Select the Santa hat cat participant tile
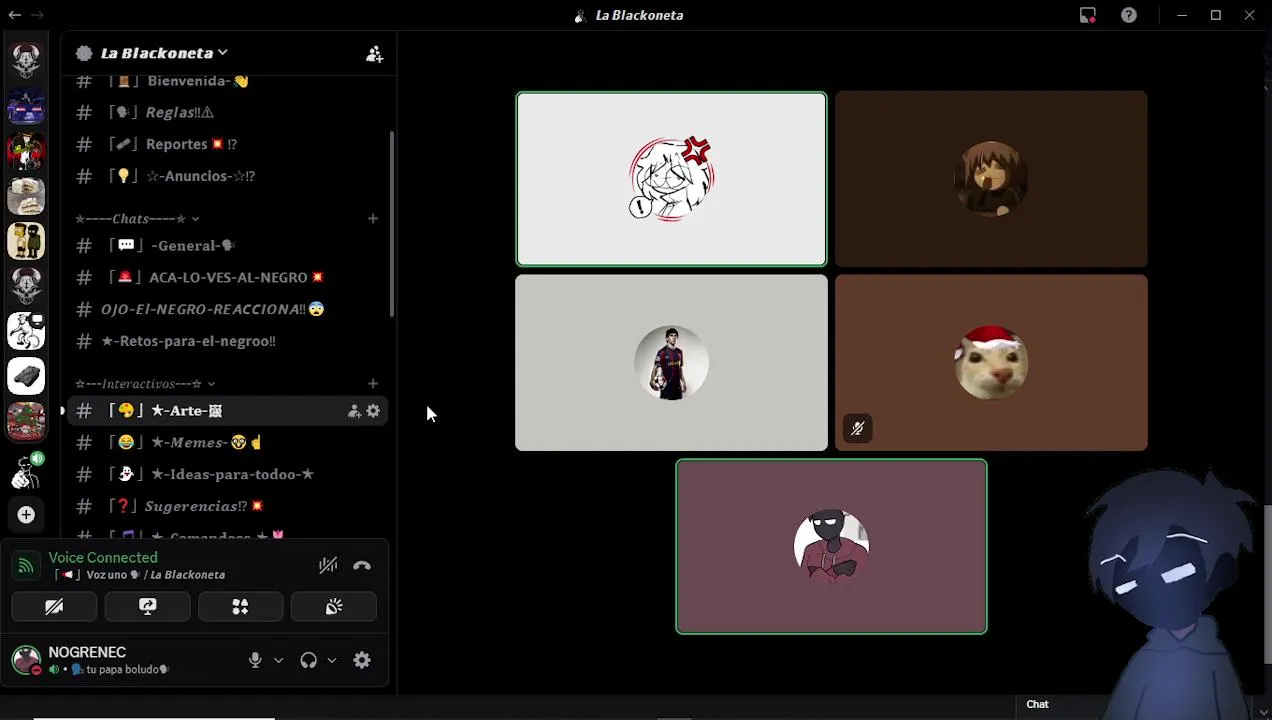The height and width of the screenshot is (720, 1272). click(991, 363)
